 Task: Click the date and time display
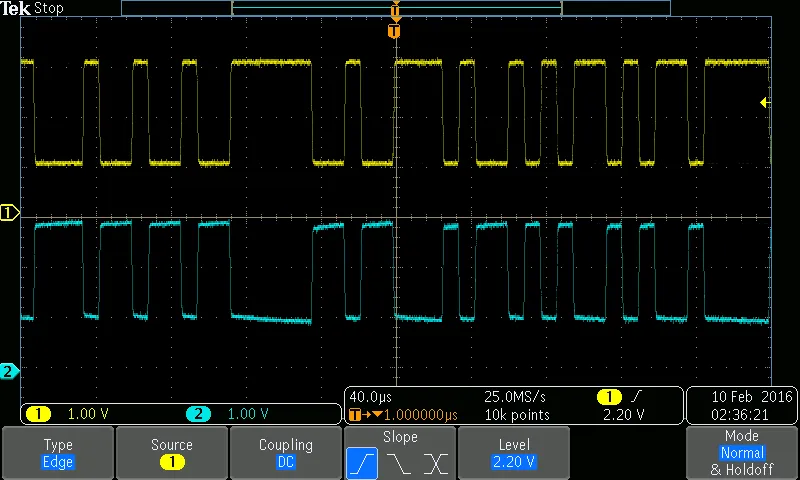click(741, 405)
